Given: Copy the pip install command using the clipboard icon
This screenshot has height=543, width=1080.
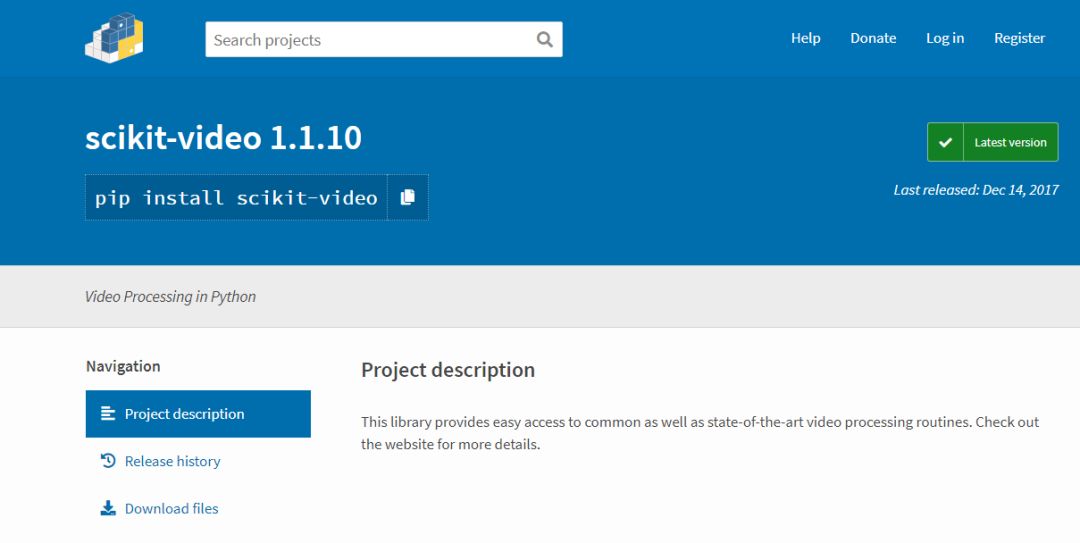Looking at the screenshot, I should click(x=408, y=197).
